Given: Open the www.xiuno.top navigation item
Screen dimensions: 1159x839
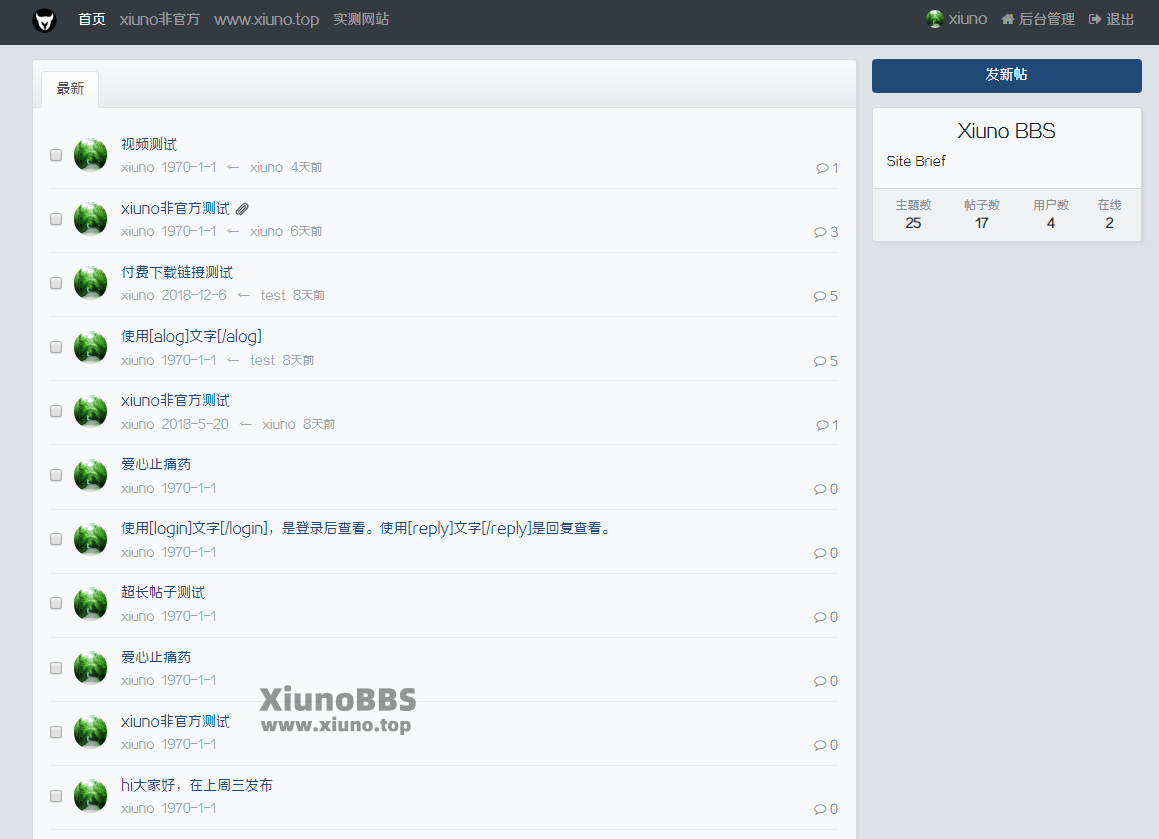Looking at the screenshot, I should tap(266, 19).
